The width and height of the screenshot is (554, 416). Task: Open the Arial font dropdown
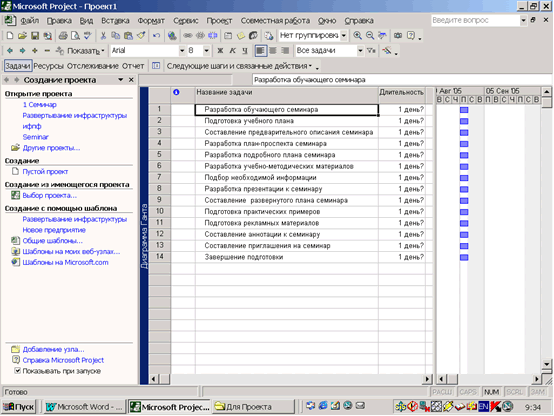(x=182, y=51)
